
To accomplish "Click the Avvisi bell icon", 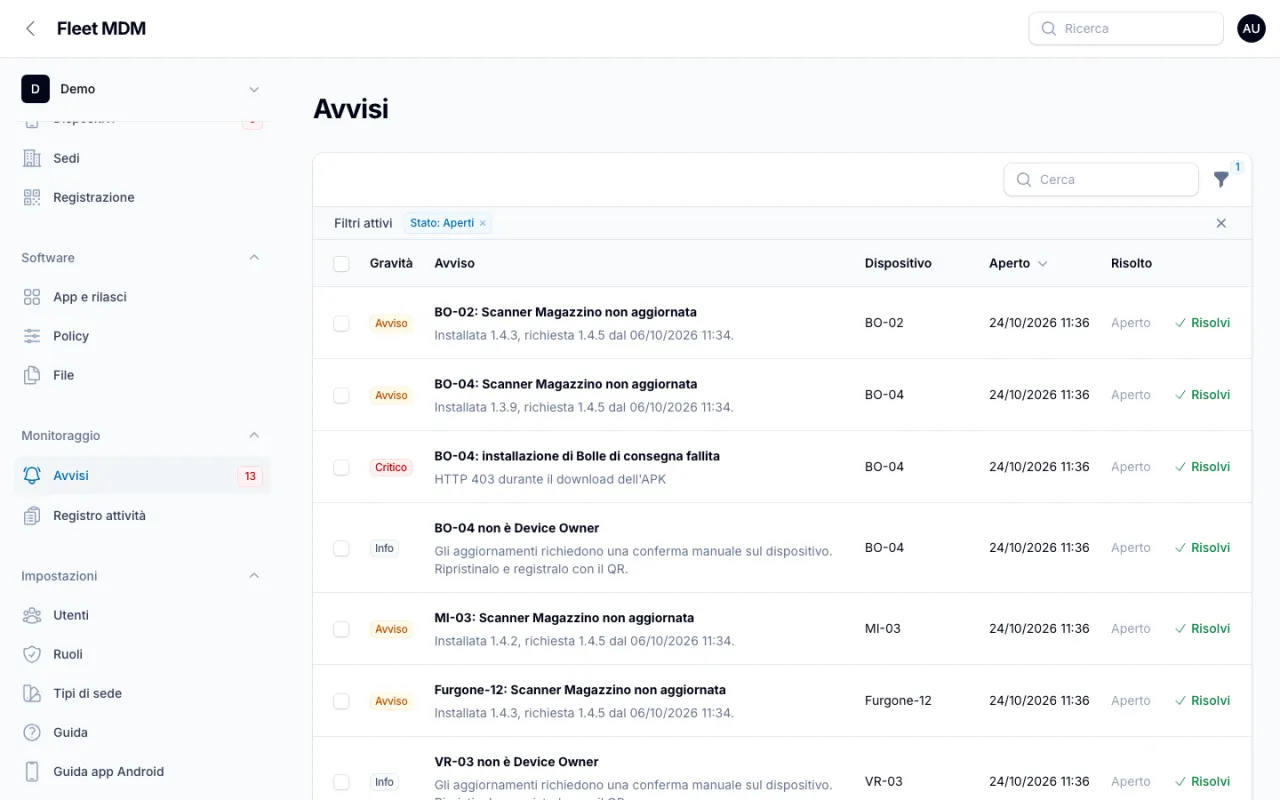I will tap(32, 476).
